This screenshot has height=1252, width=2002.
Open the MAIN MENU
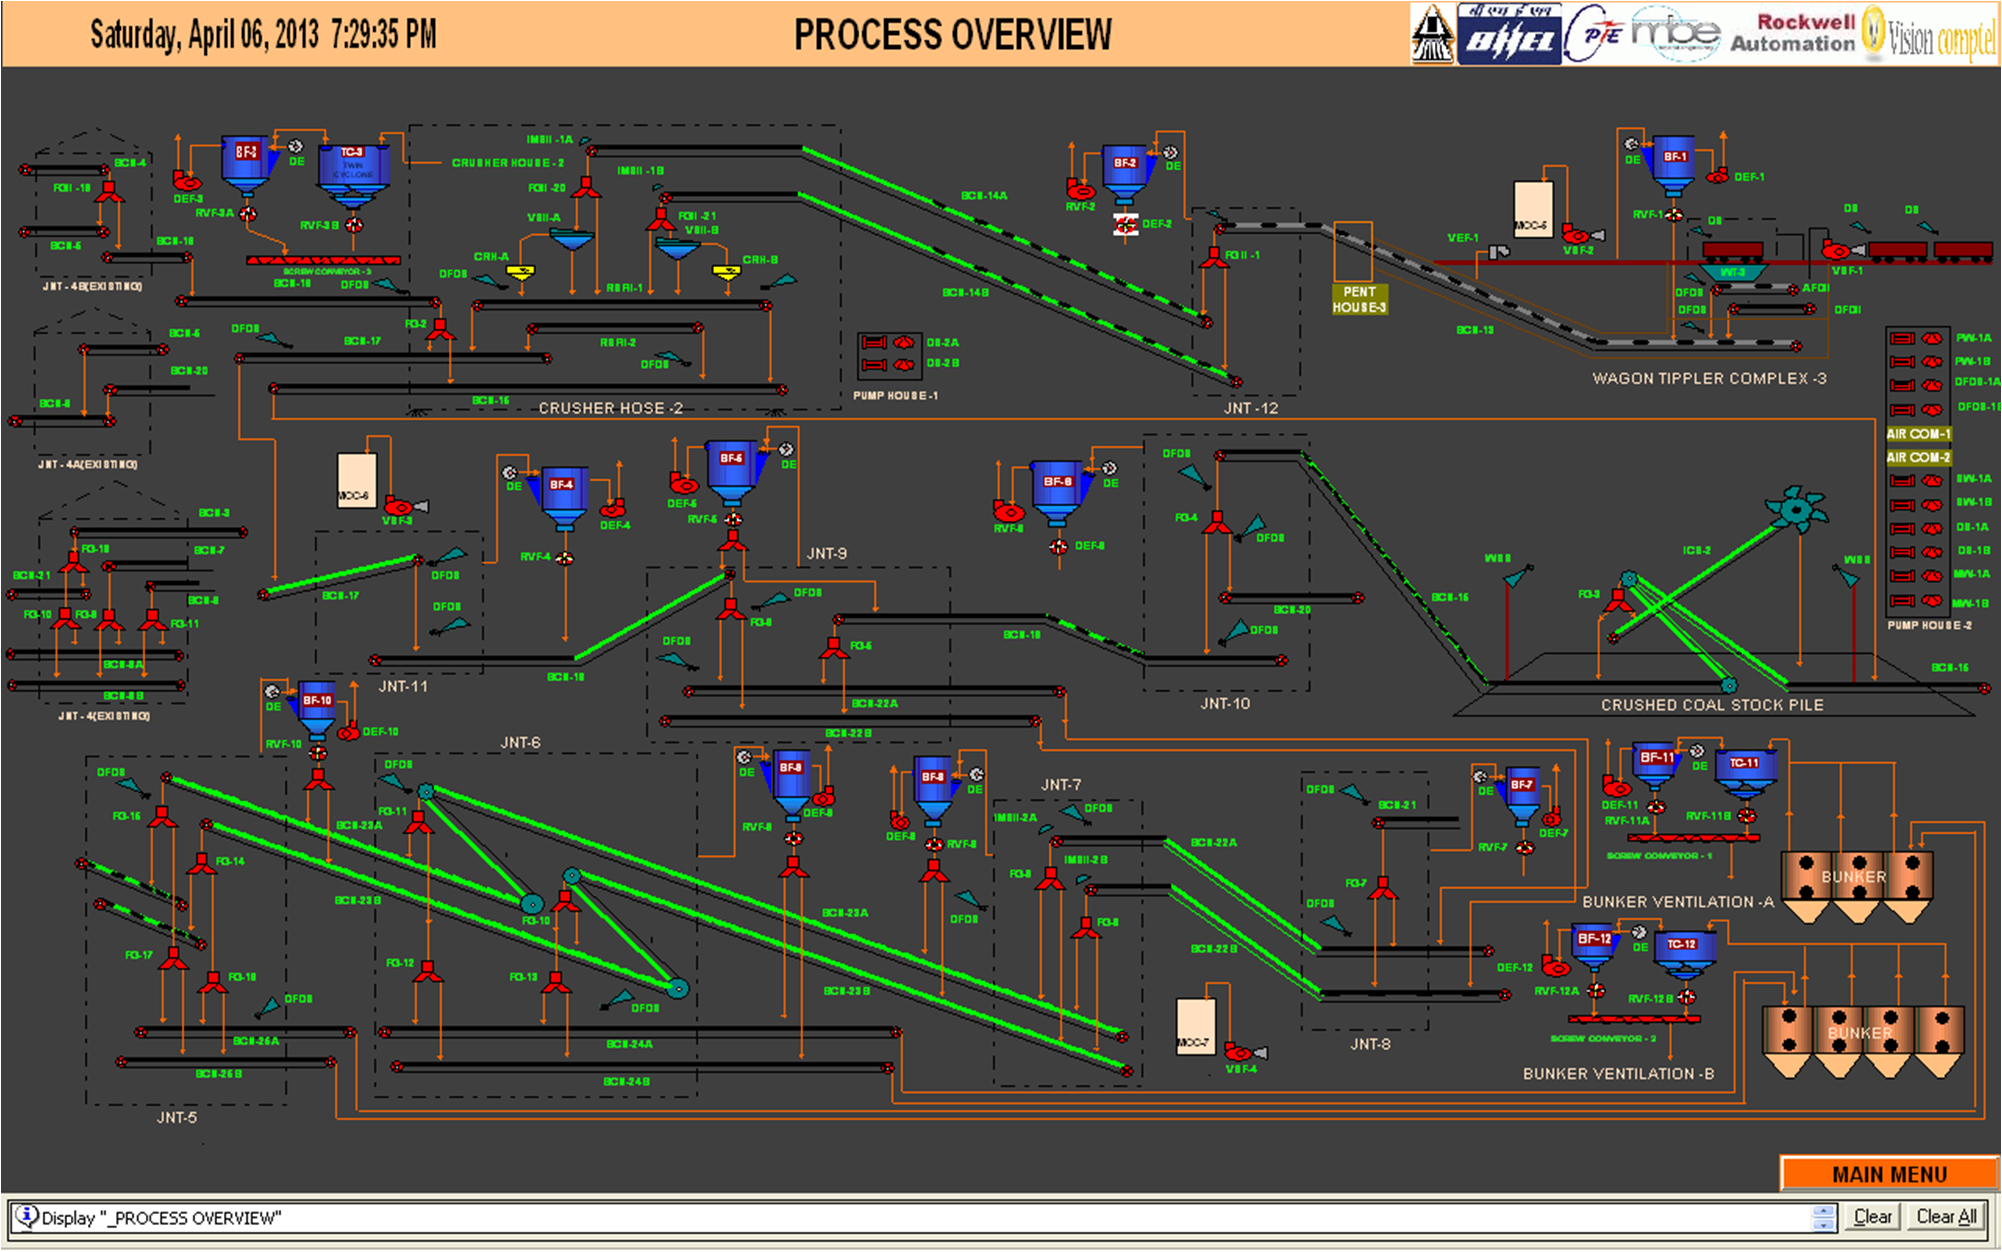click(x=1888, y=1174)
